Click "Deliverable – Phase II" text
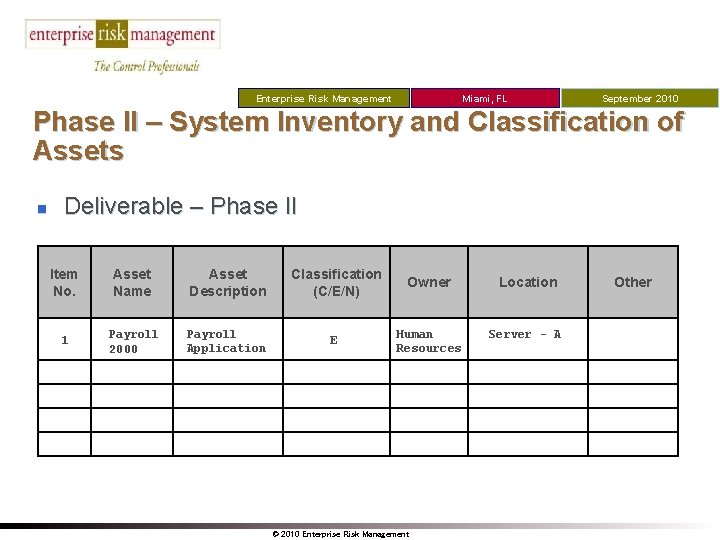720x540 pixels. tap(180, 206)
